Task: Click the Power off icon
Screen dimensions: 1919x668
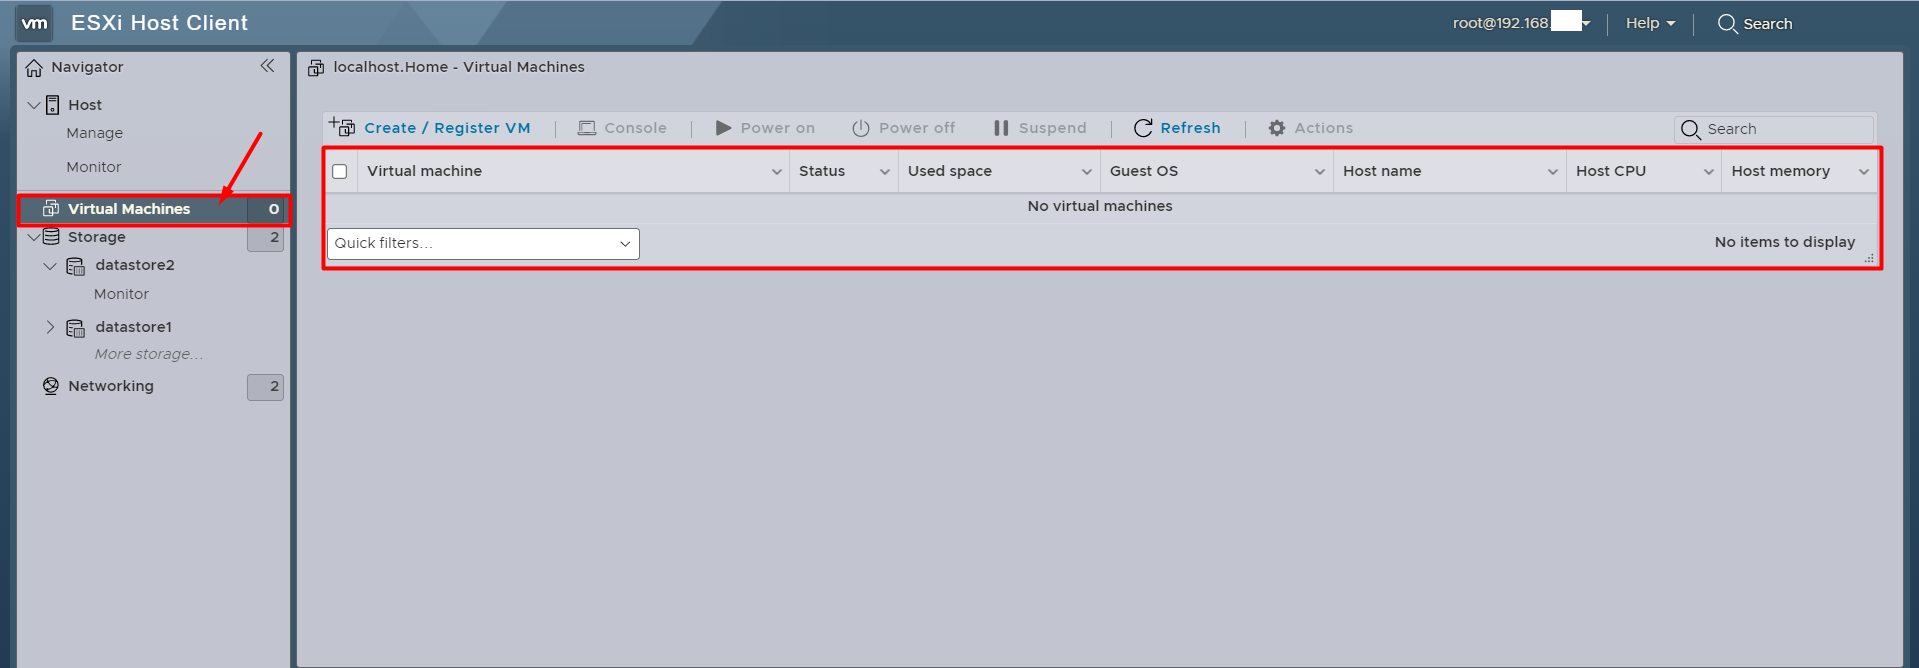Action: (860, 128)
